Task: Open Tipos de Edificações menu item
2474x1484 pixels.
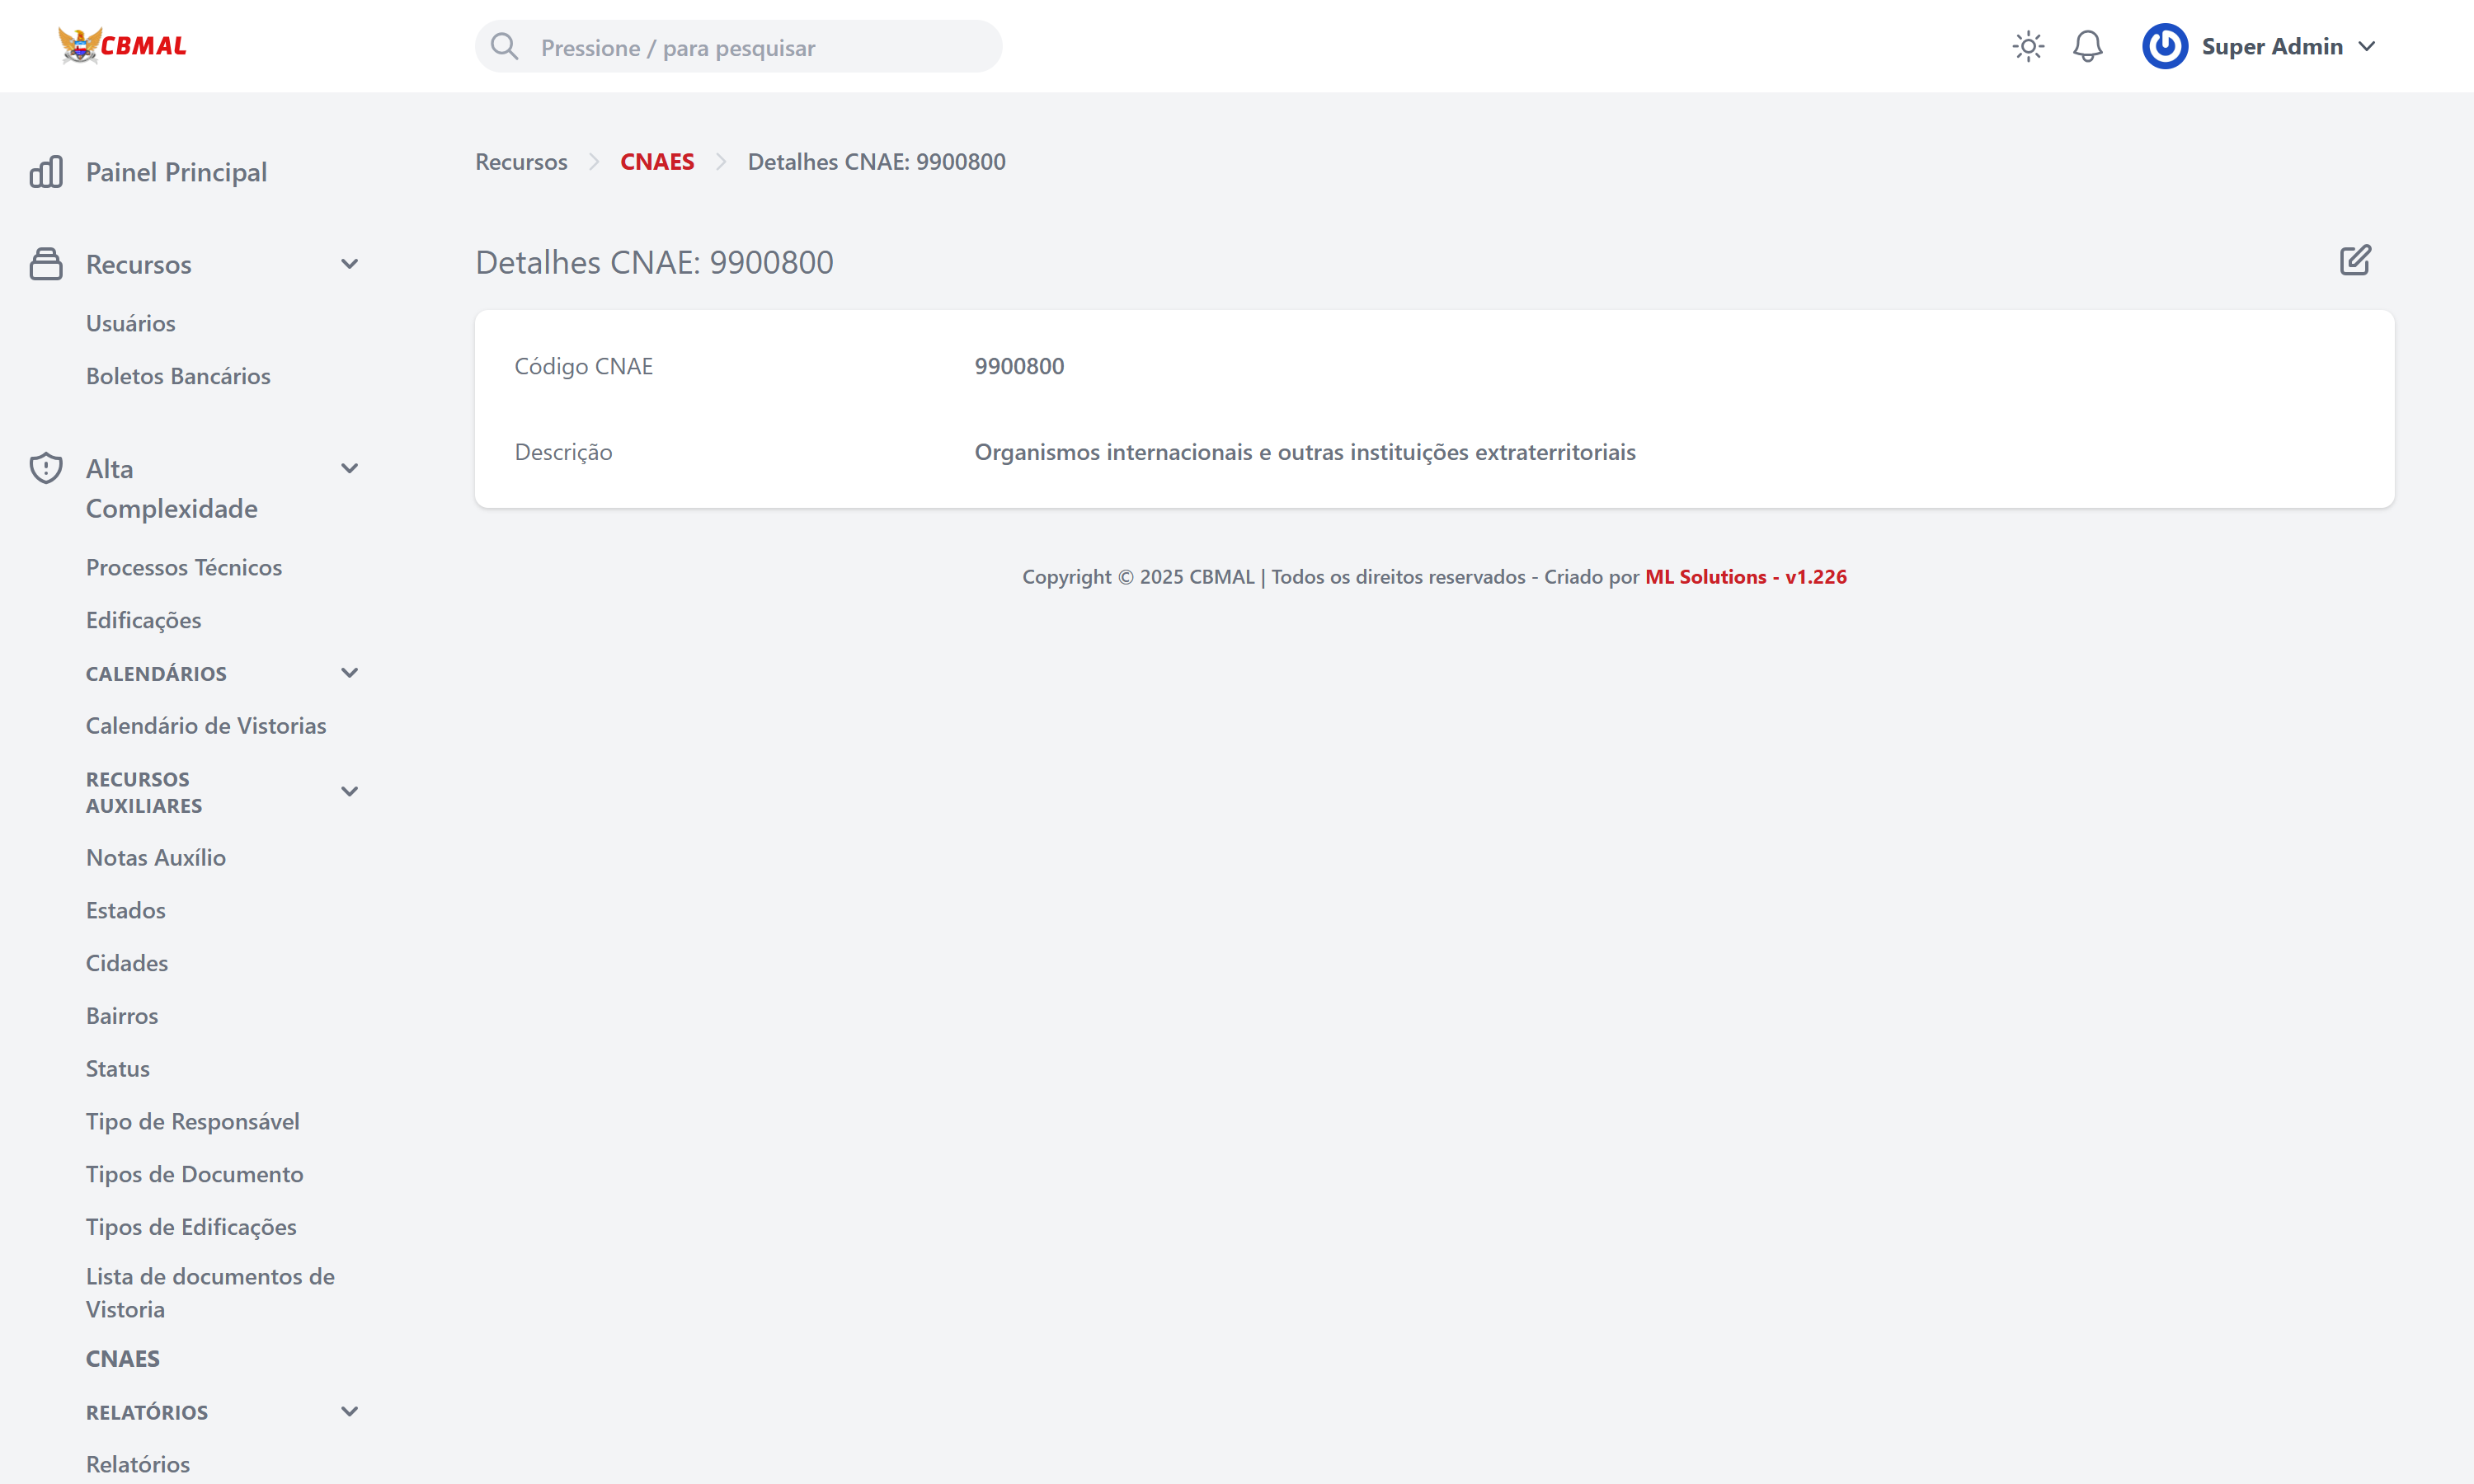Action: (x=191, y=1227)
